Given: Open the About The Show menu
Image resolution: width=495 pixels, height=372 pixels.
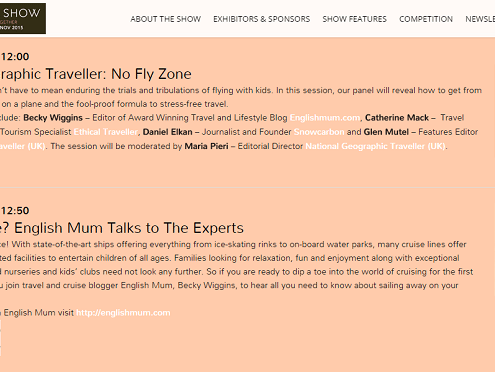Looking at the screenshot, I should point(166,19).
